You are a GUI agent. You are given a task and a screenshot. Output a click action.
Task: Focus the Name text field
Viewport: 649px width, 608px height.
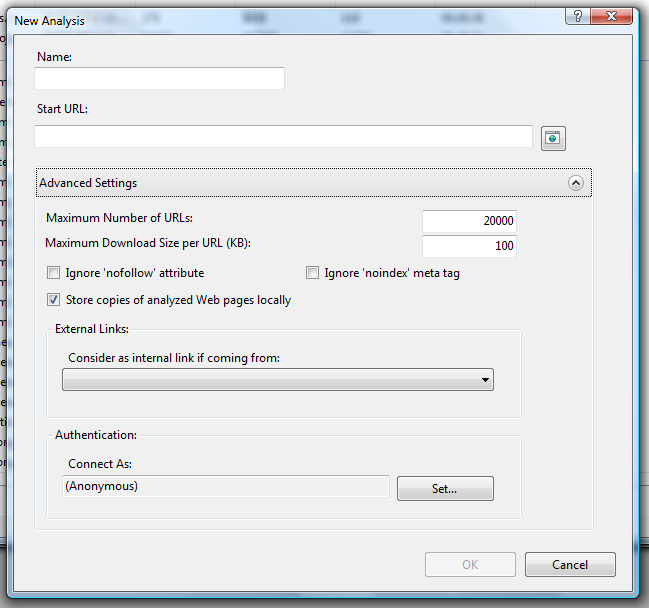pyautogui.click(x=159, y=78)
